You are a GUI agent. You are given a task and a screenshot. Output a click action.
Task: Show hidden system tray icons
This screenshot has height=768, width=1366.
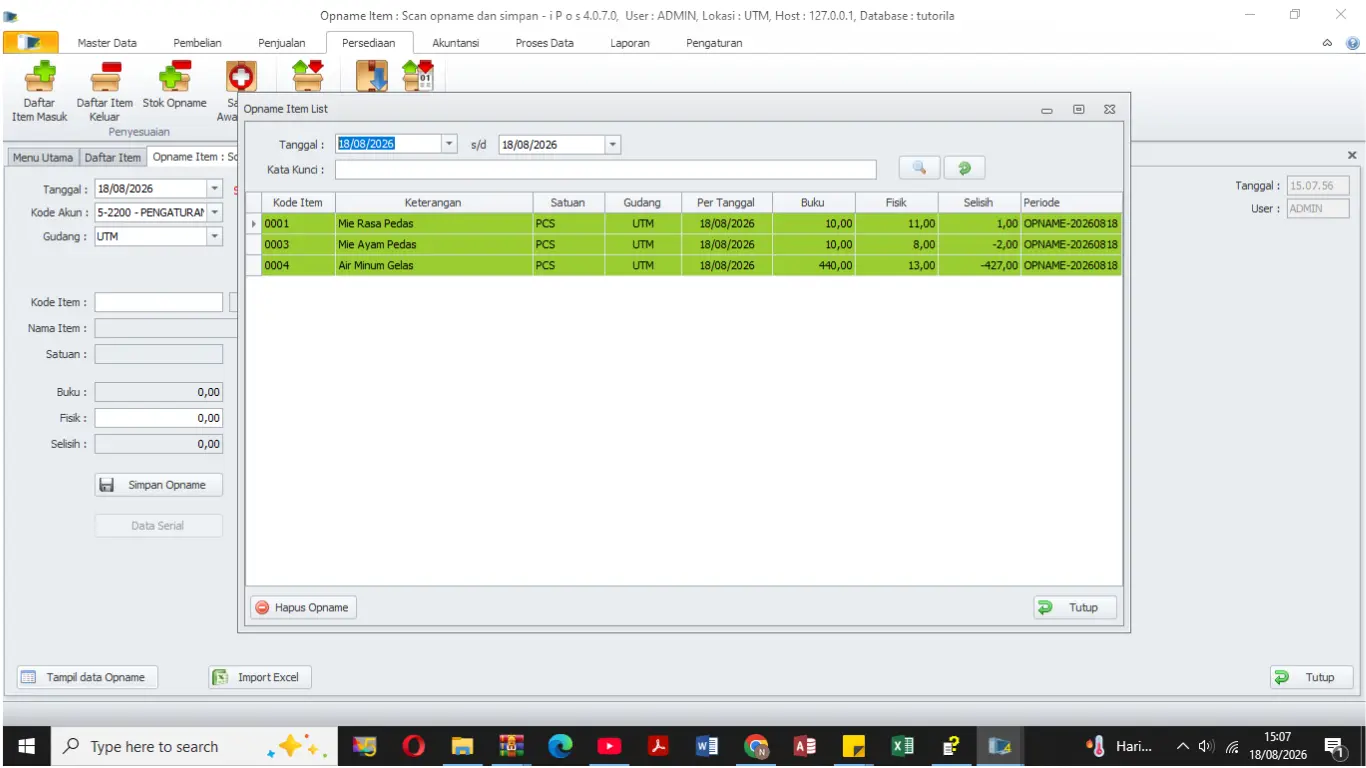coord(1183,747)
